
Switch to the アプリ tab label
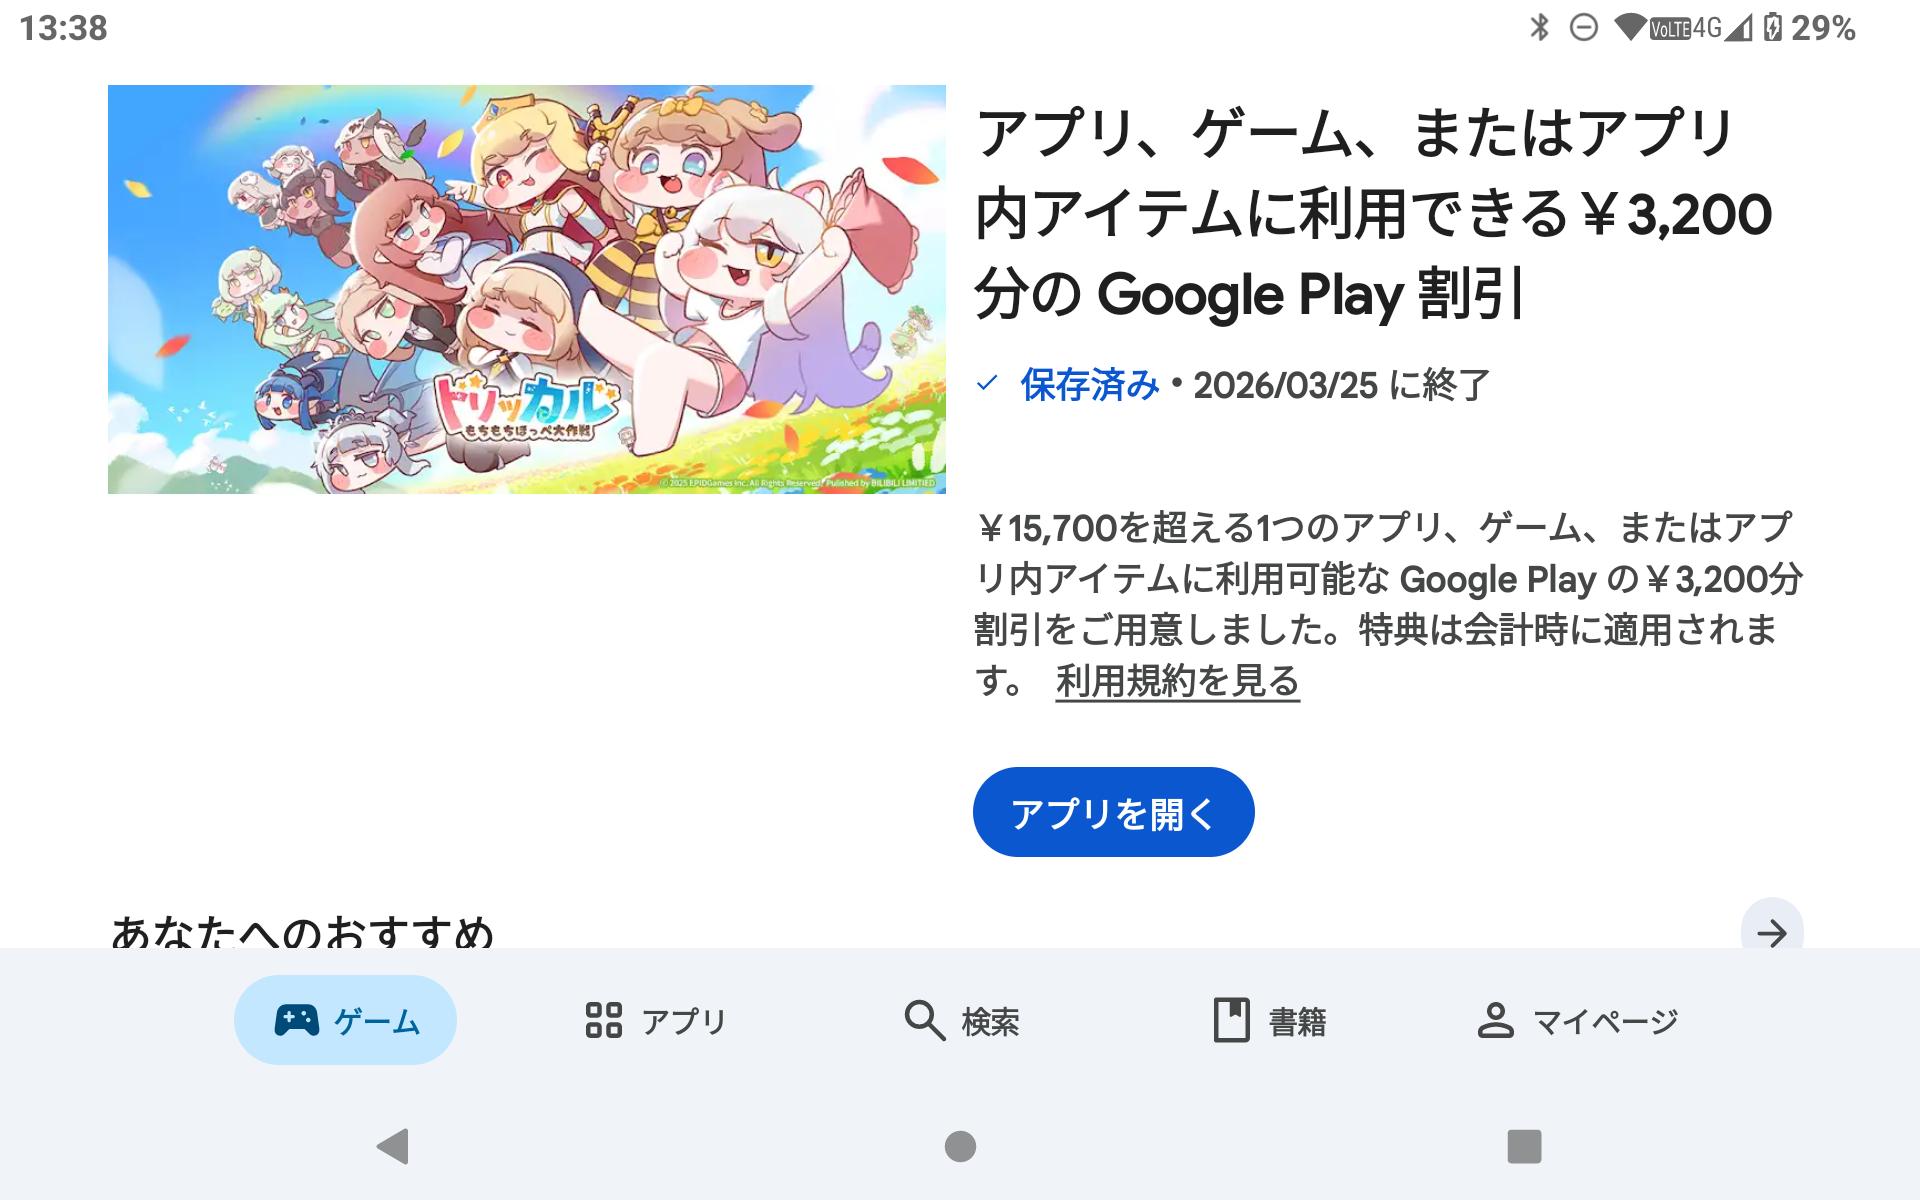(684, 1021)
